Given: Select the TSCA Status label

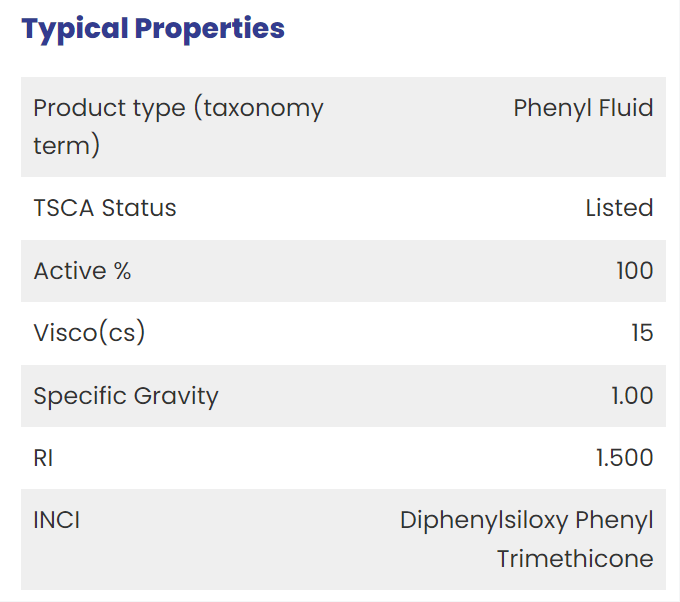Looking at the screenshot, I should pos(105,208).
